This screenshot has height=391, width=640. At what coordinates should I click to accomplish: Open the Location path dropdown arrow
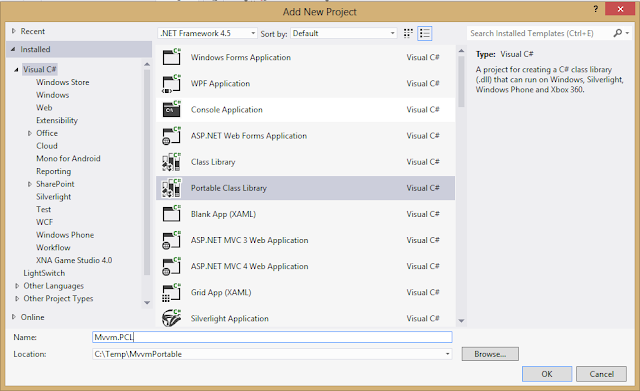(447, 354)
